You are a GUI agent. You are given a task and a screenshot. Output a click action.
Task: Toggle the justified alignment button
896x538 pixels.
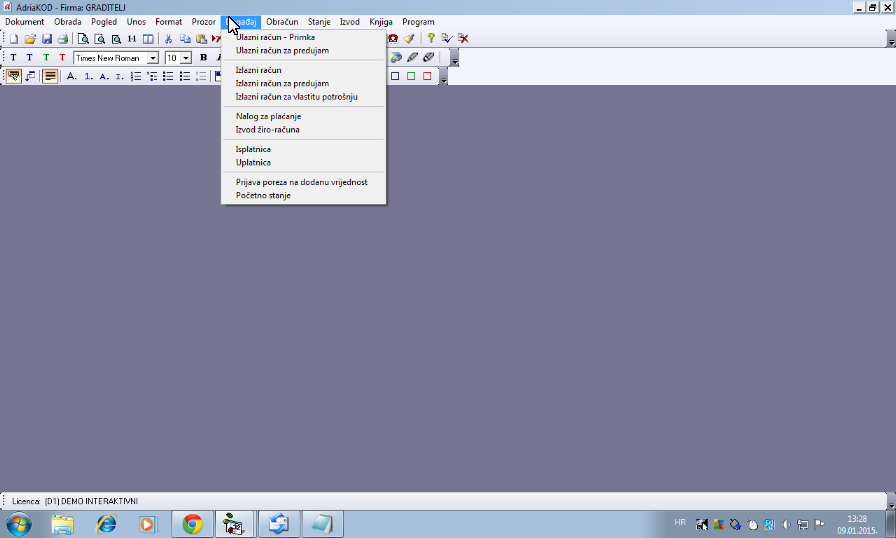tap(50, 76)
